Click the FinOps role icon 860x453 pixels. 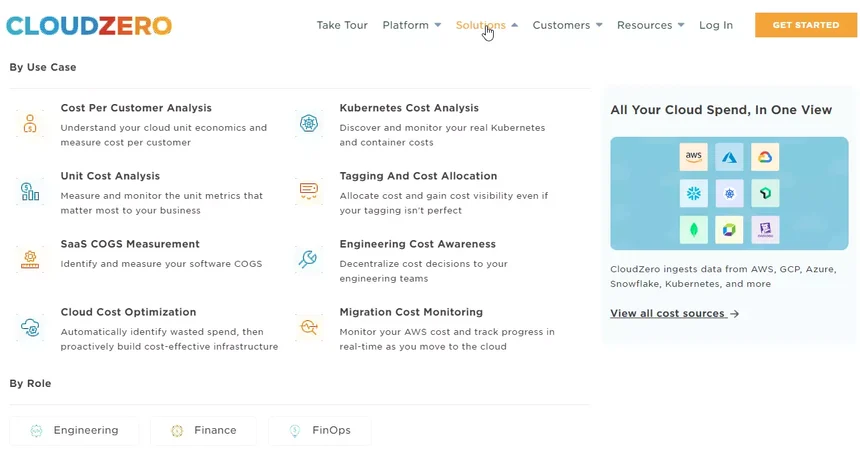[295, 431]
